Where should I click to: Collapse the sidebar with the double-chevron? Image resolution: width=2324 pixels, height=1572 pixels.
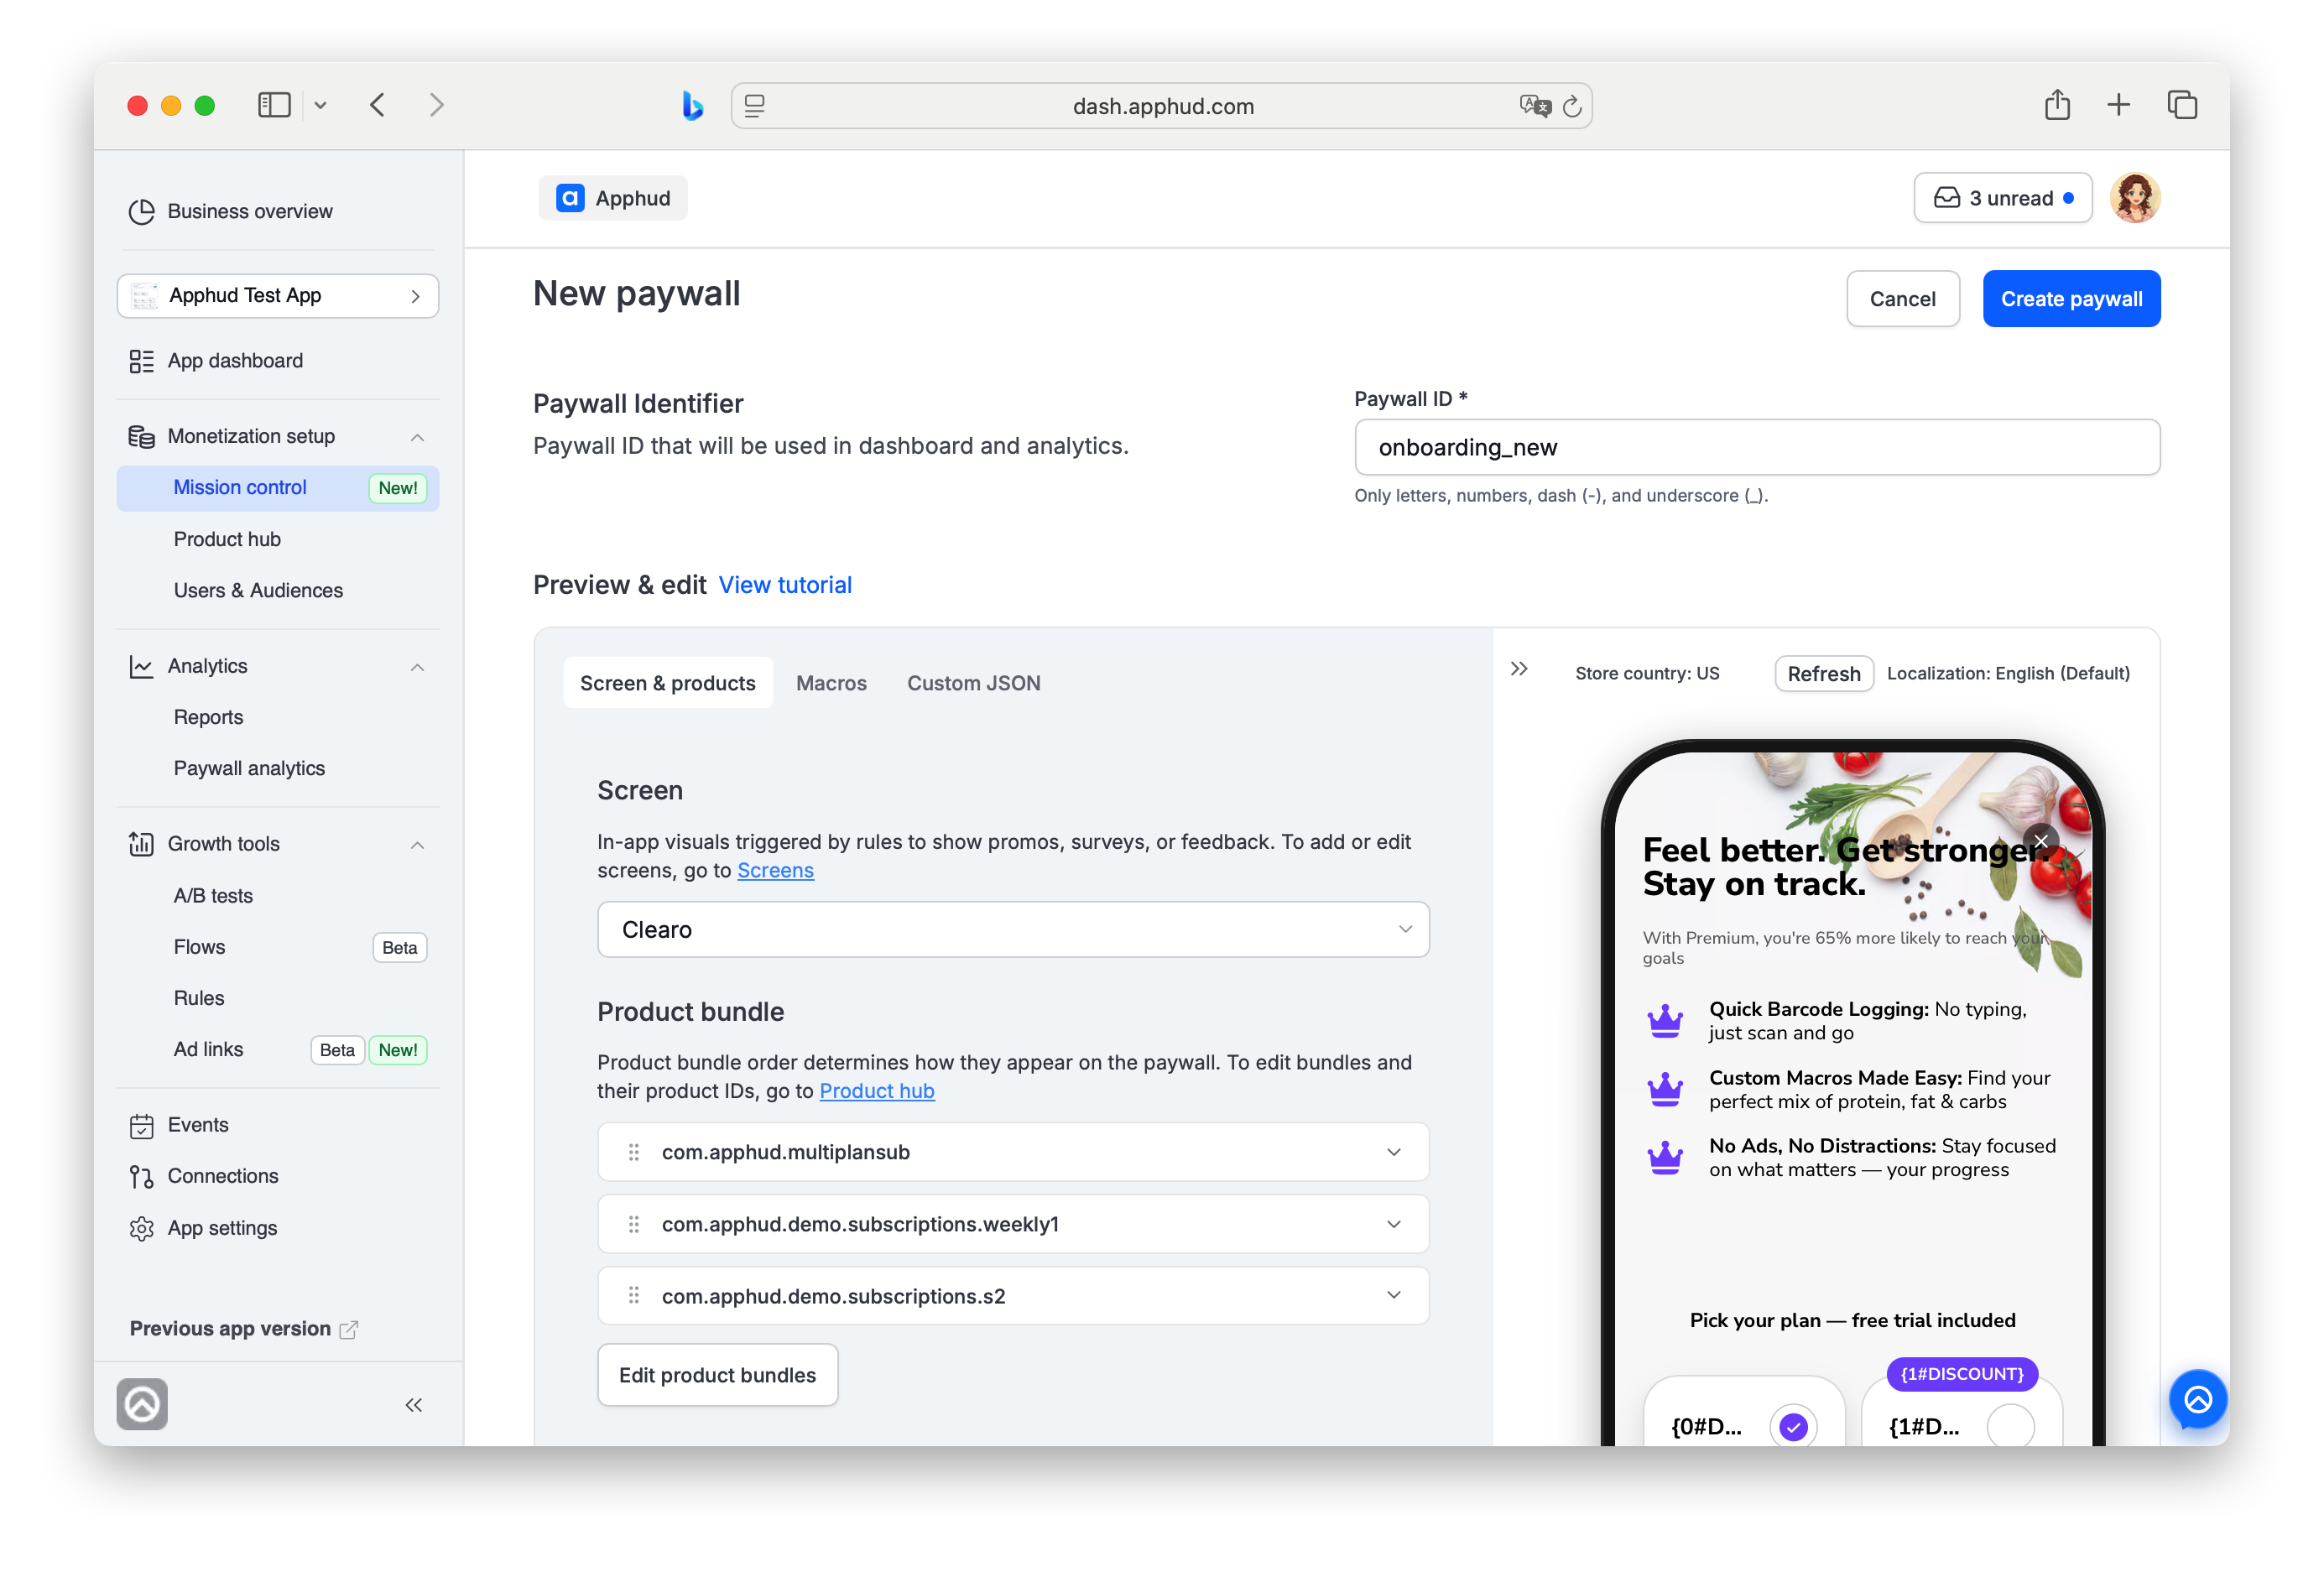click(x=413, y=1405)
